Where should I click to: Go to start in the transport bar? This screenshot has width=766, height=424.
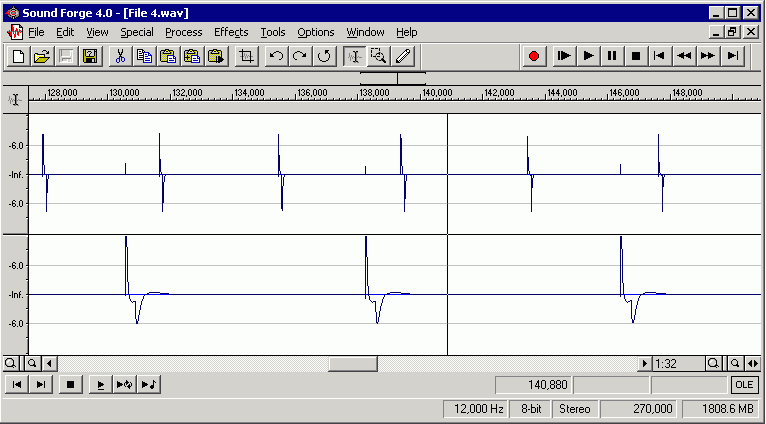click(660, 56)
